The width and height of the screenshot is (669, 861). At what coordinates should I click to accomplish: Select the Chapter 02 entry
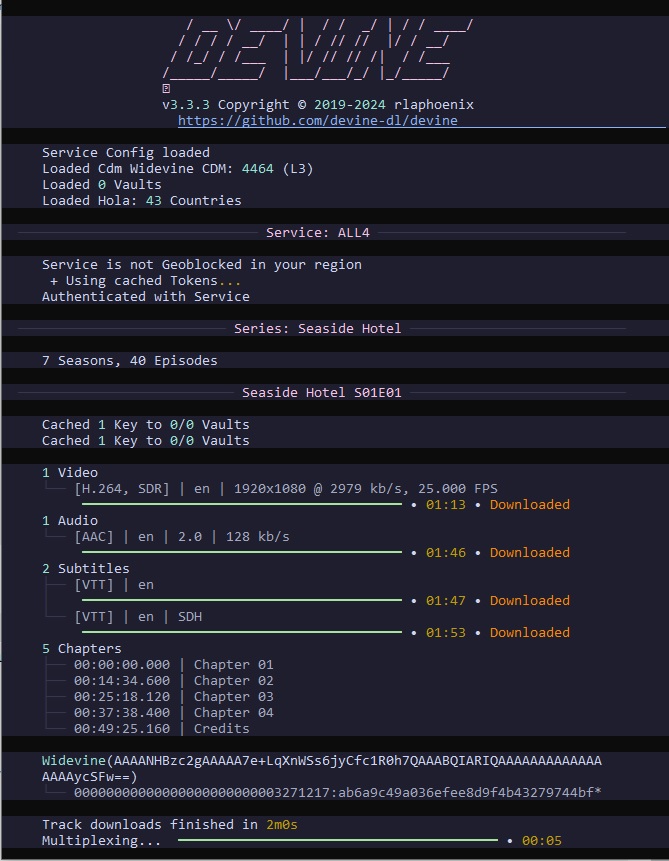click(173, 681)
